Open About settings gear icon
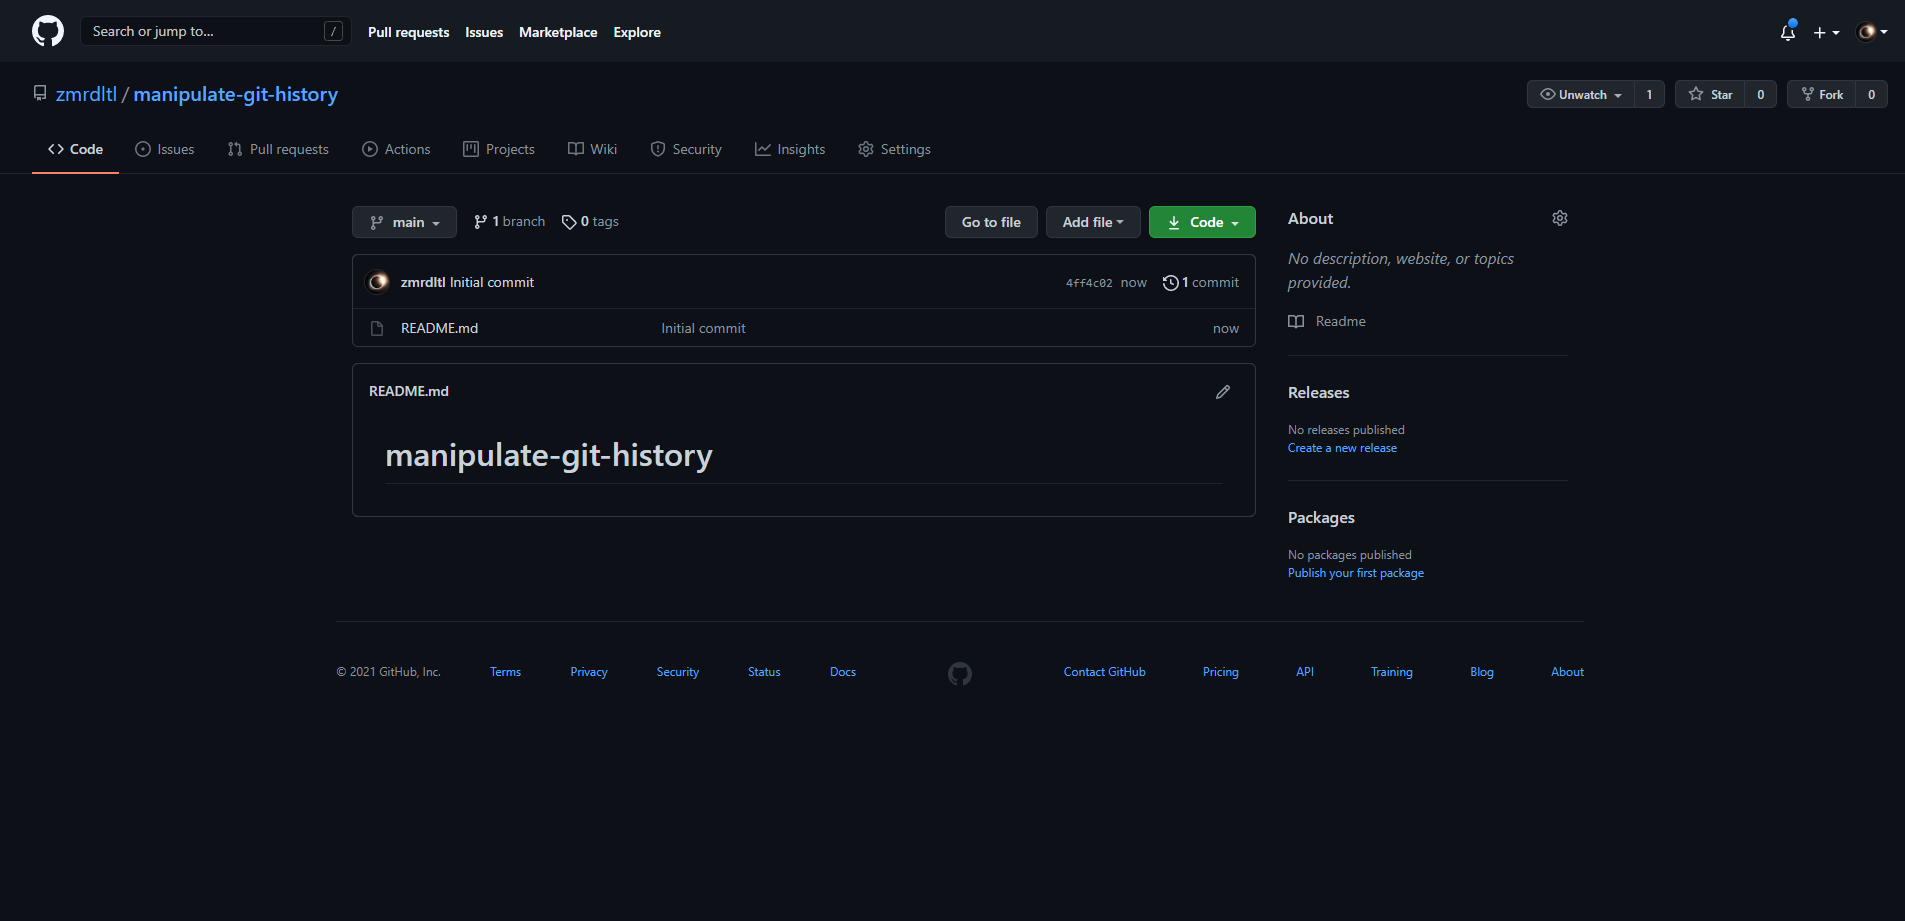Image resolution: width=1905 pixels, height=921 pixels. click(1560, 218)
